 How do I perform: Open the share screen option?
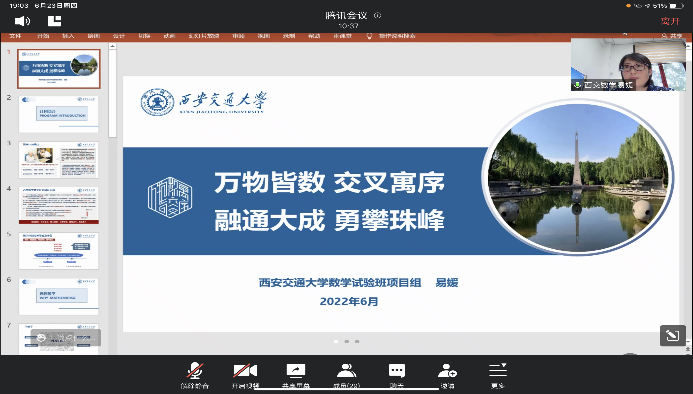pos(296,375)
